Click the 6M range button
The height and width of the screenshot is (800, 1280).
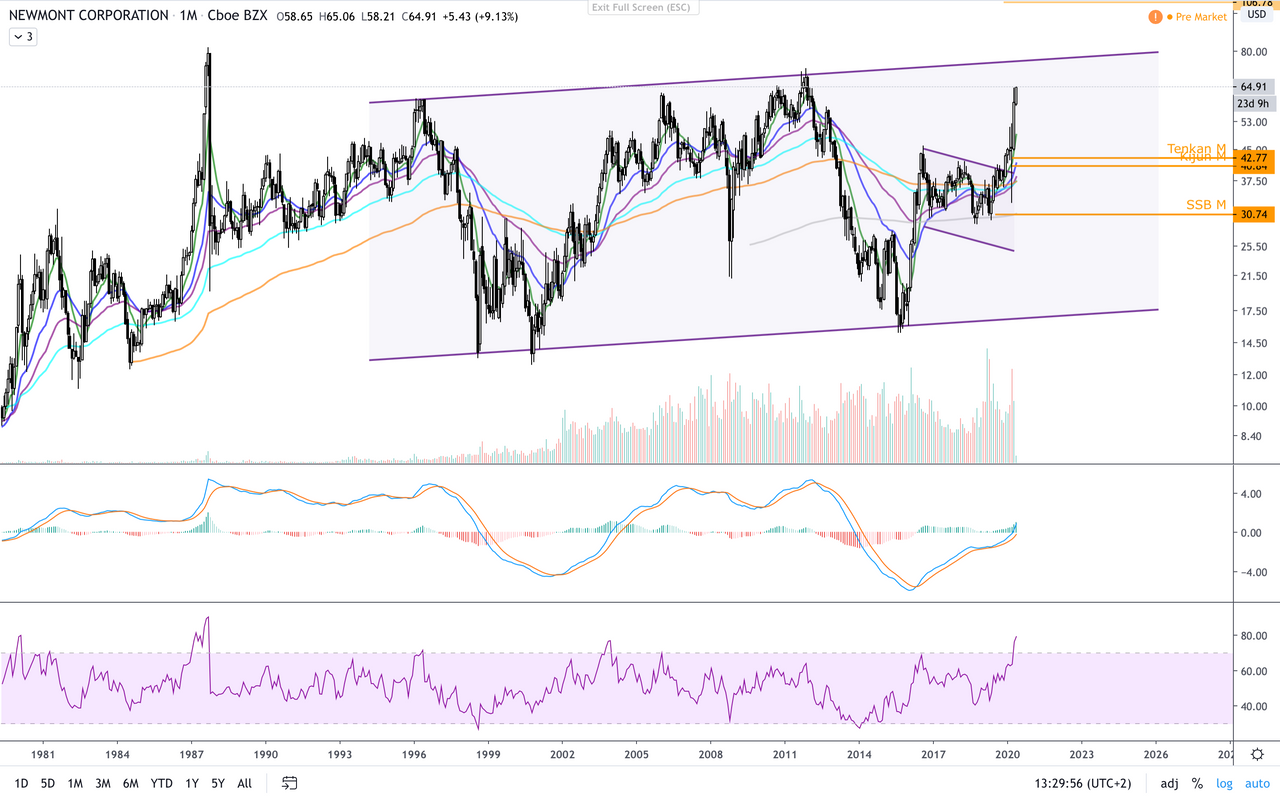coord(131,783)
